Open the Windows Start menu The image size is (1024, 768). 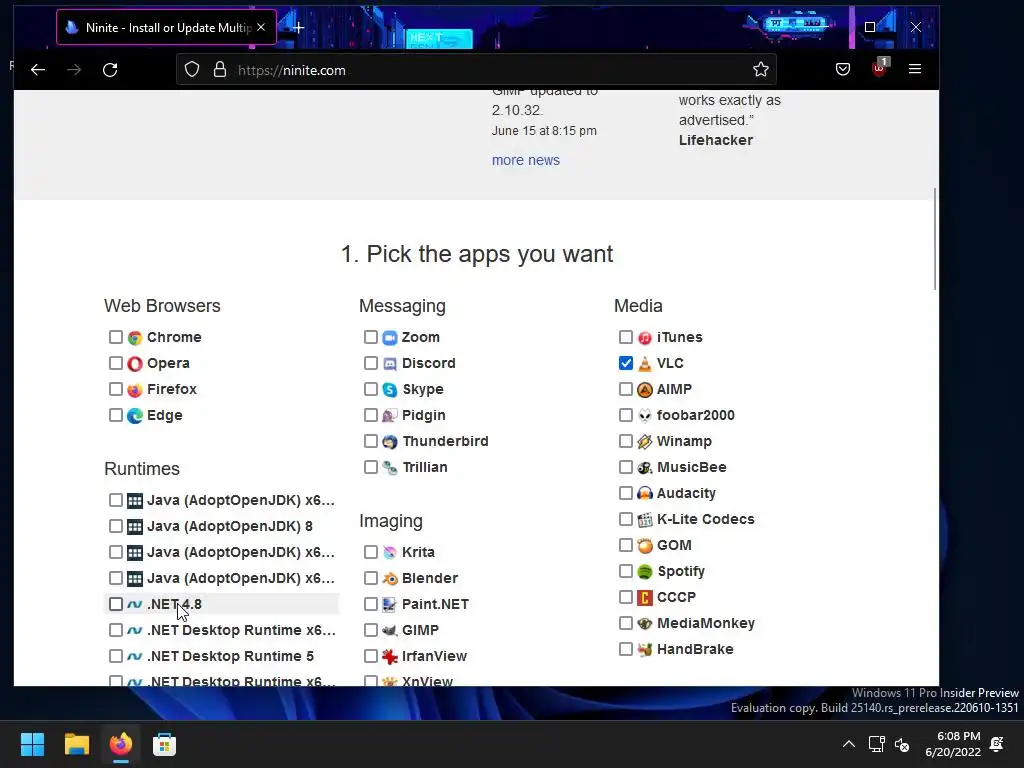[32, 744]
